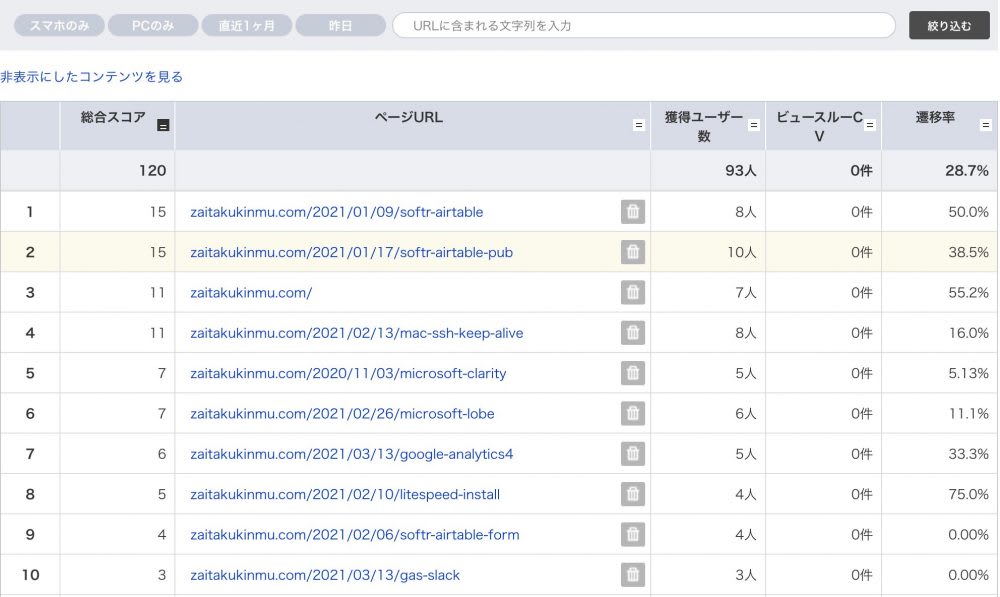Open 非表示にしたコンテンツを見る link
This screenshot has width=1000, height=597.
pos(92,77)
